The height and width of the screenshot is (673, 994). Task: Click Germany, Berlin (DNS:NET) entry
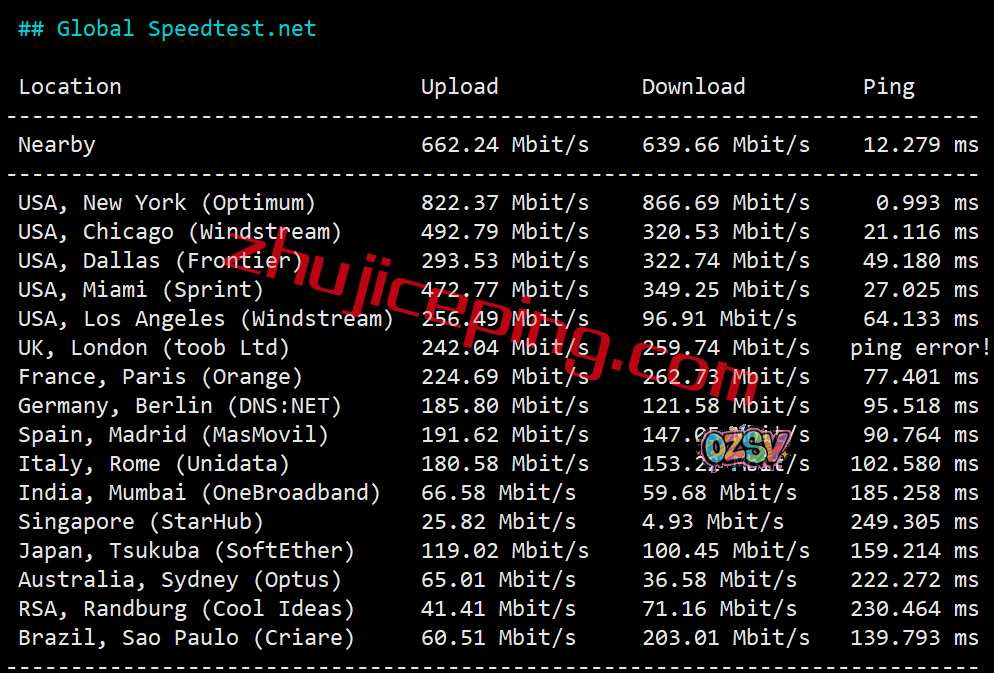point(179,406)
